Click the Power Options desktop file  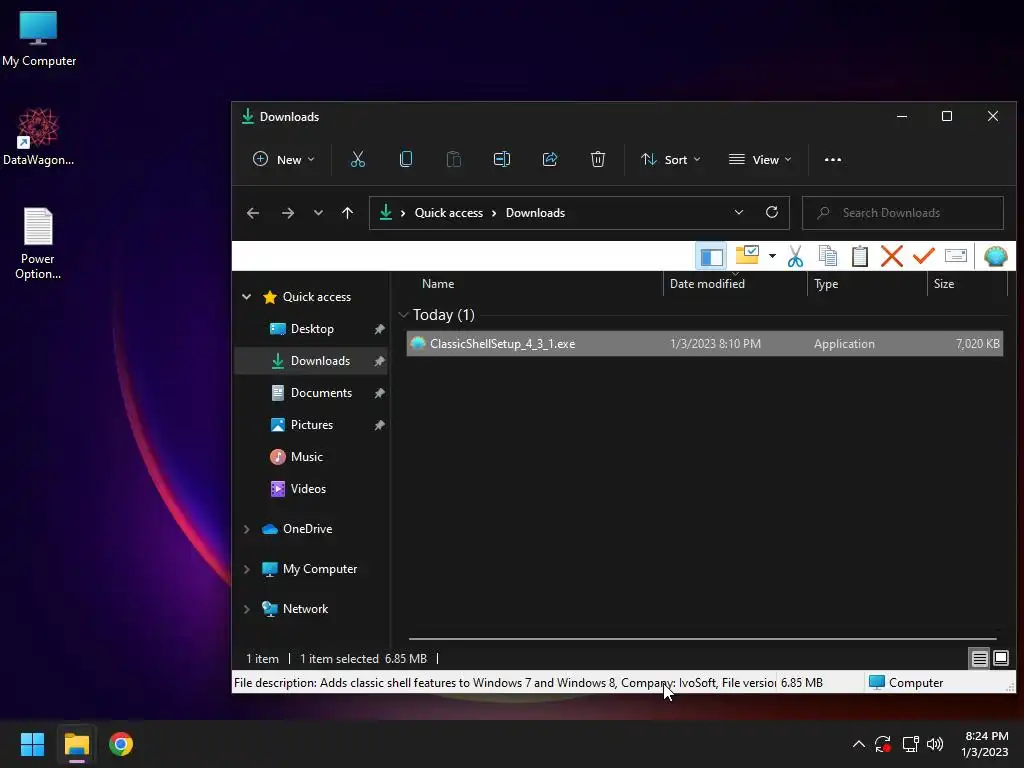pyautogui.click(x=38, y=244)
